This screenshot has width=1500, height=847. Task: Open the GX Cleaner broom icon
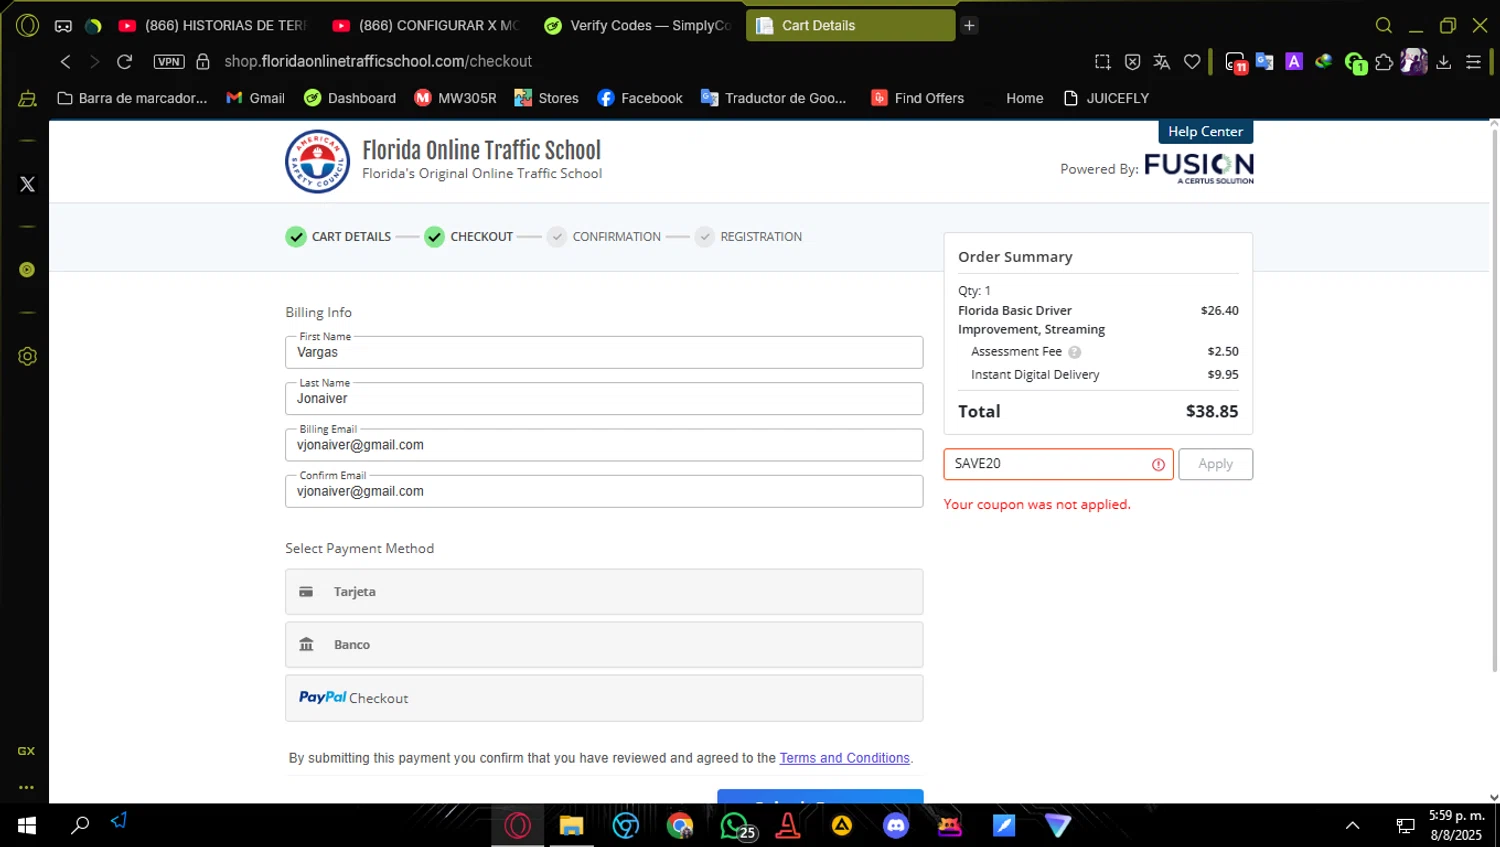click(x=28, y=98)
